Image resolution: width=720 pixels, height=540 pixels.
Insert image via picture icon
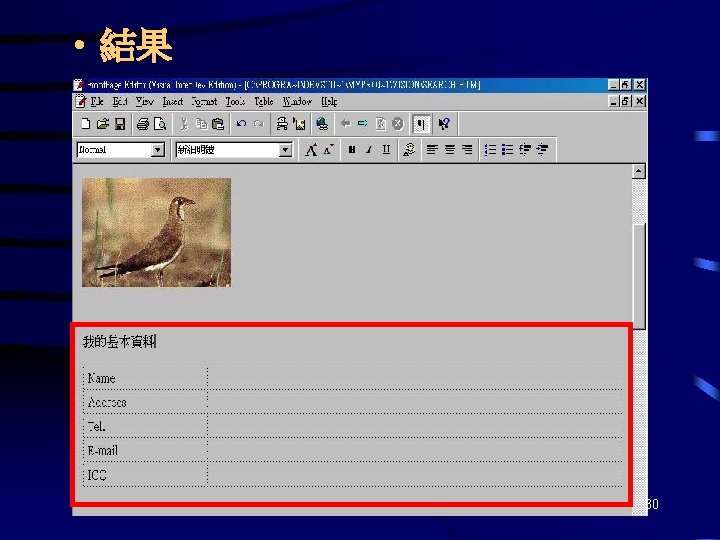click(299, 124)
